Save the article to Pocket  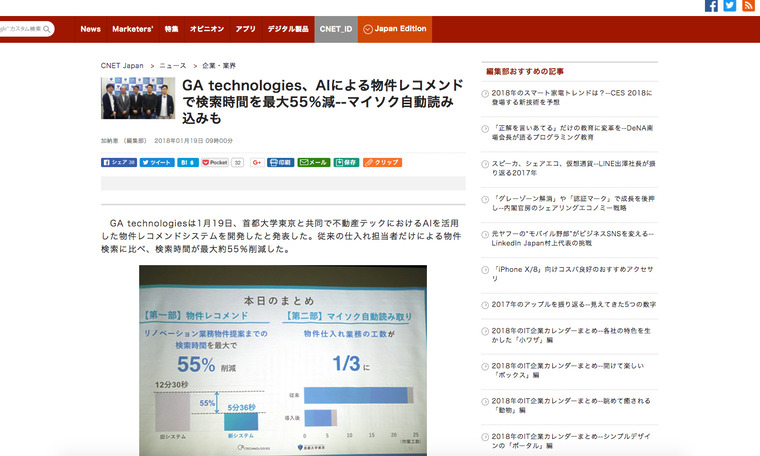[215, 162]
